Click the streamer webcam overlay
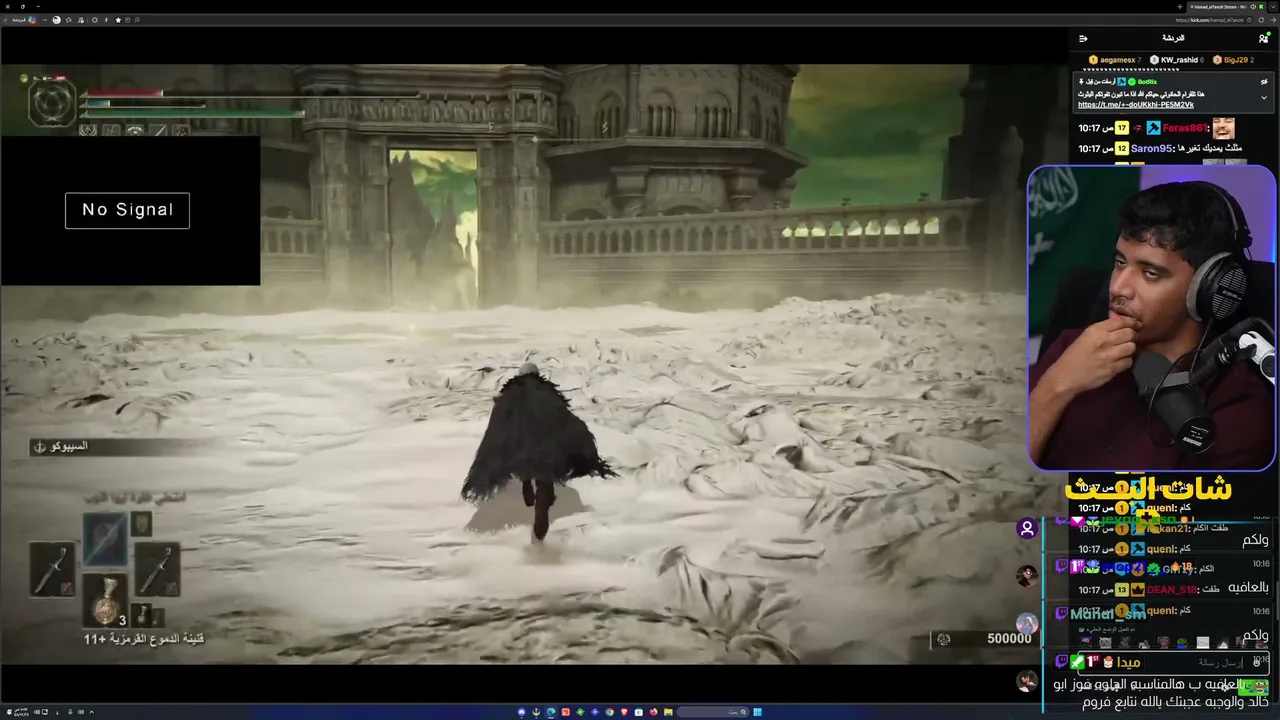 coord(1152,317)
